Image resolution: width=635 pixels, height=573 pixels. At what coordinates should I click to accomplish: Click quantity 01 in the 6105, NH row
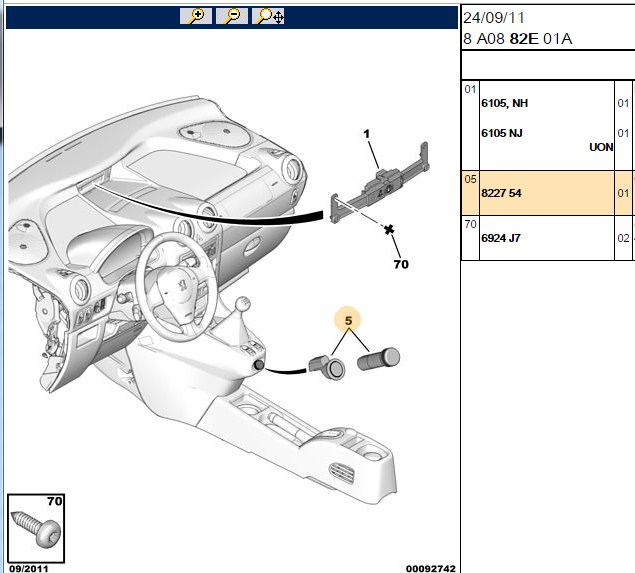(623, 103)
